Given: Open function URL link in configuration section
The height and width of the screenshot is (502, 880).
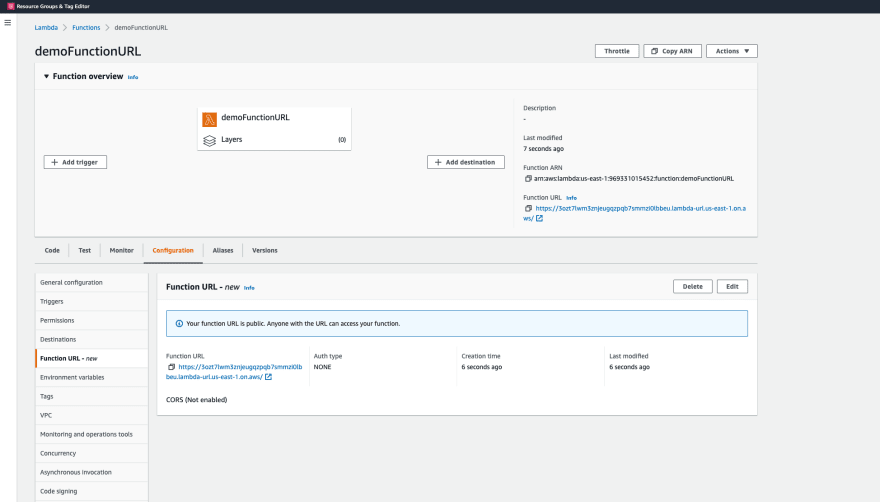Looking at the screenshot, I should point(234,372).
